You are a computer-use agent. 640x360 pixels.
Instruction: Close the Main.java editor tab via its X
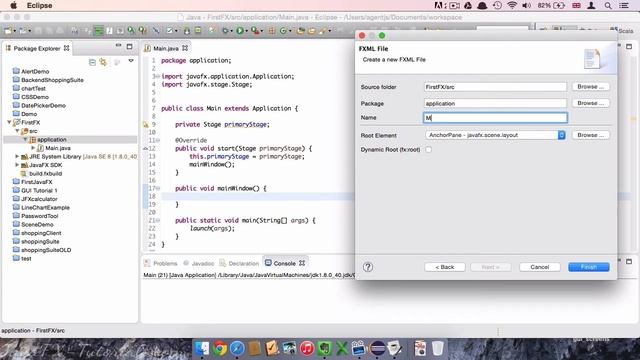coord(185,48)
